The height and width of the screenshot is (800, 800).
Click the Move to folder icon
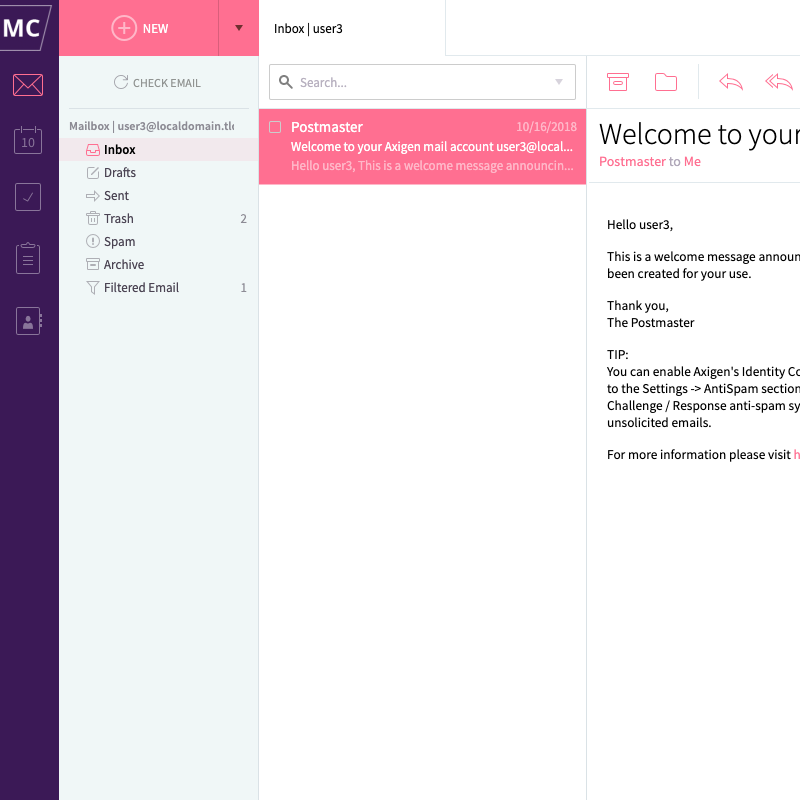[x=666, y=82]
